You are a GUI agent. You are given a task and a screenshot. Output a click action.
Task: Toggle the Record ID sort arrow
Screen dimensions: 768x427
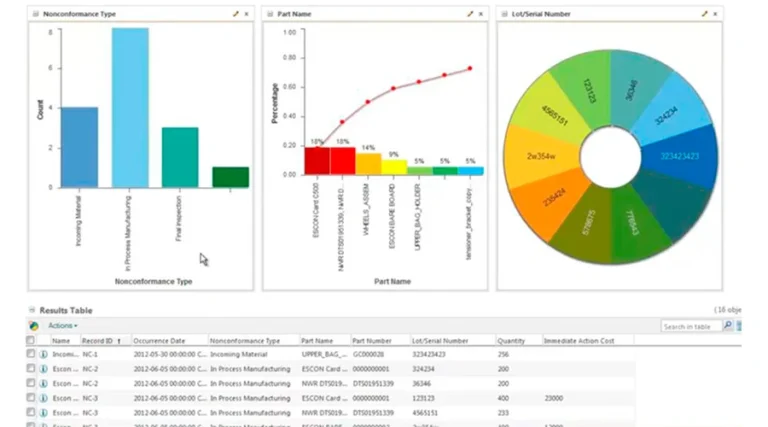click(x=119, y=341)
